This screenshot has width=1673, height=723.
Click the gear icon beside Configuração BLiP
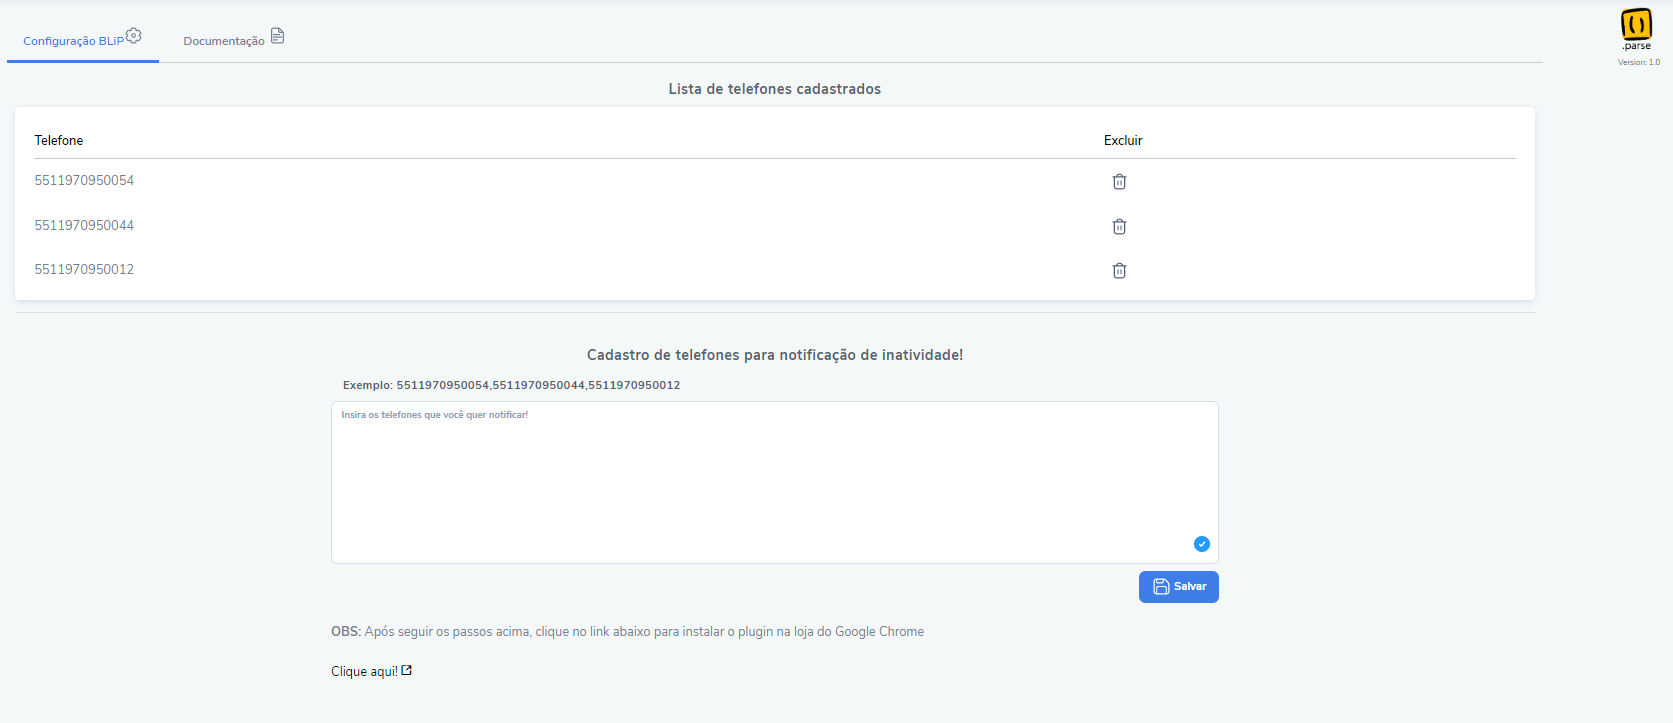point(134,36)
